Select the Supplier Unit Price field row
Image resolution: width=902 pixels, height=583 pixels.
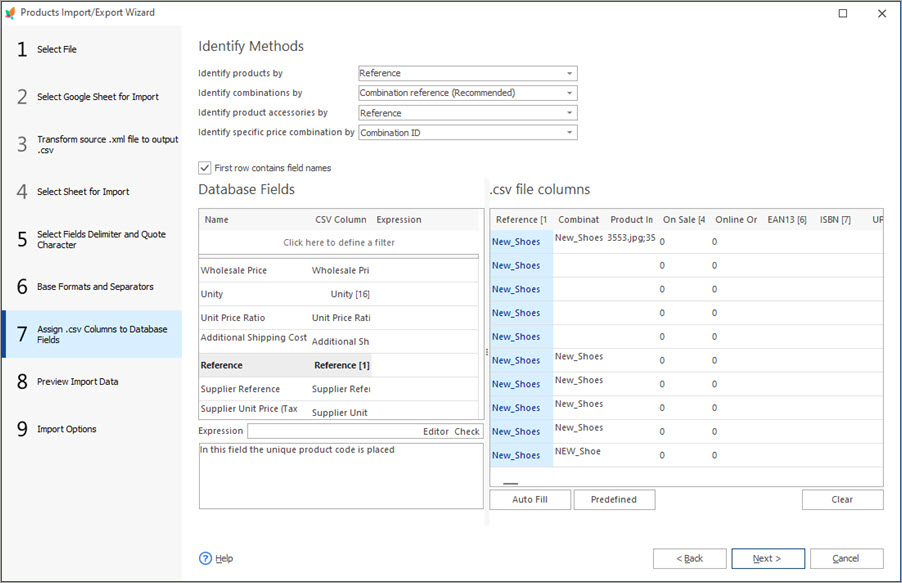pyautogui.click(x=339, y=410)
